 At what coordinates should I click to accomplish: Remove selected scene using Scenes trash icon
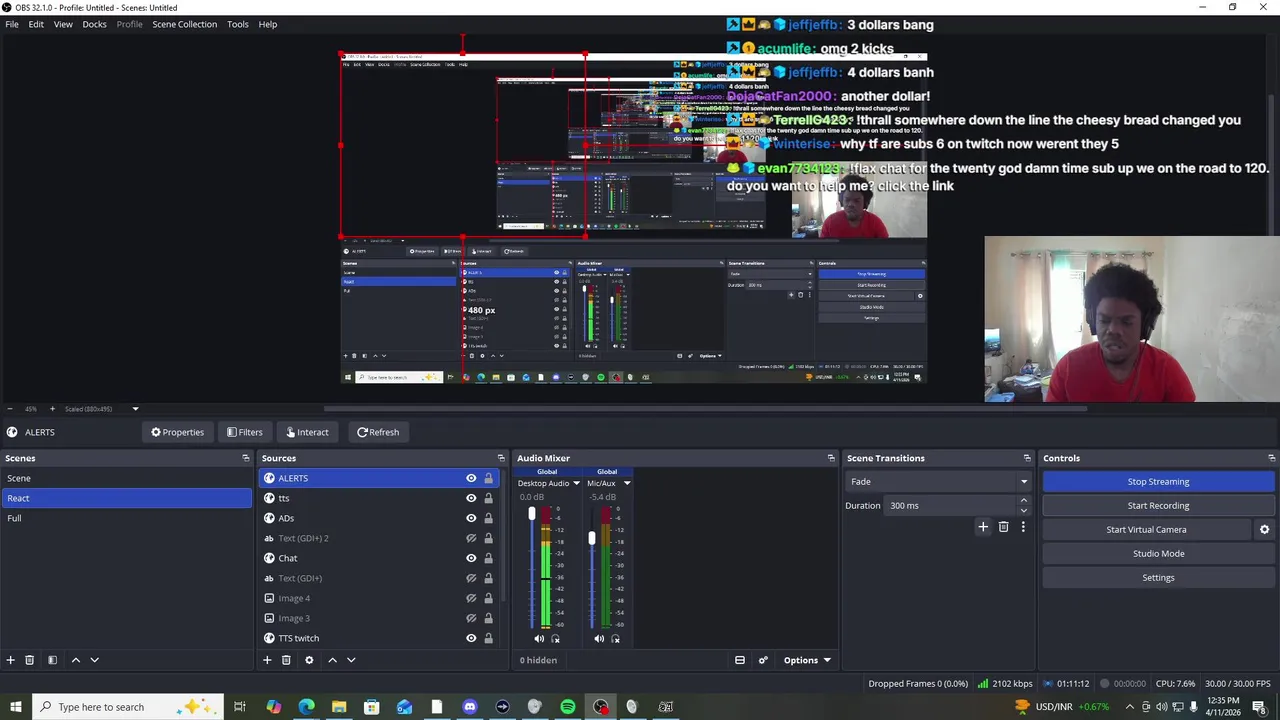click(x=30, y=660)
